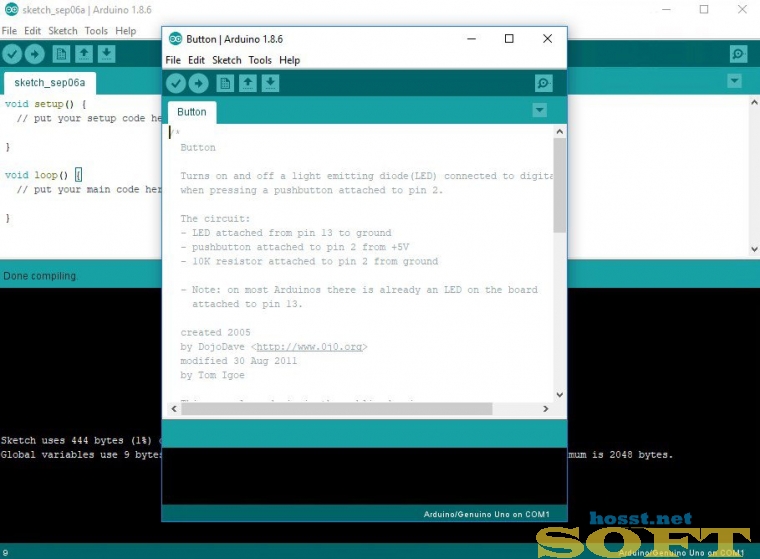This screenshot has width=760, height=559.
Task: Click 'Note: on most Arduinos' comment line
Action: click(359, 290)
